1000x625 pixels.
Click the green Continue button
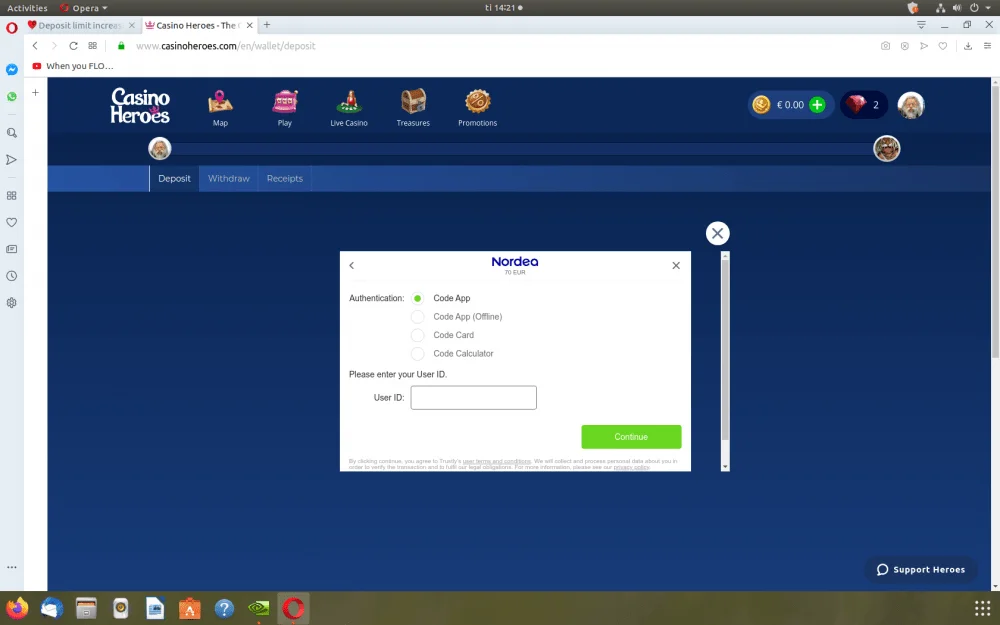pos(631,437)
